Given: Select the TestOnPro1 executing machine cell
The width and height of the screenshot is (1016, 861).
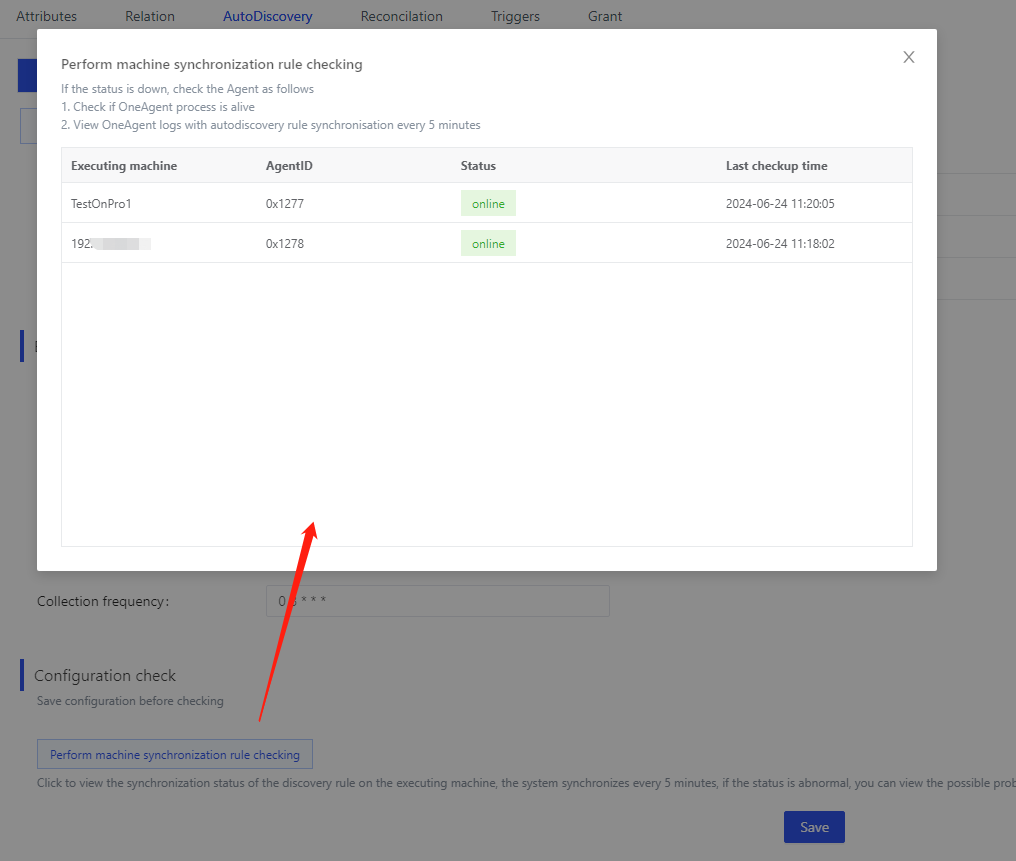Looking at the screenshot, I should (101, 203).
